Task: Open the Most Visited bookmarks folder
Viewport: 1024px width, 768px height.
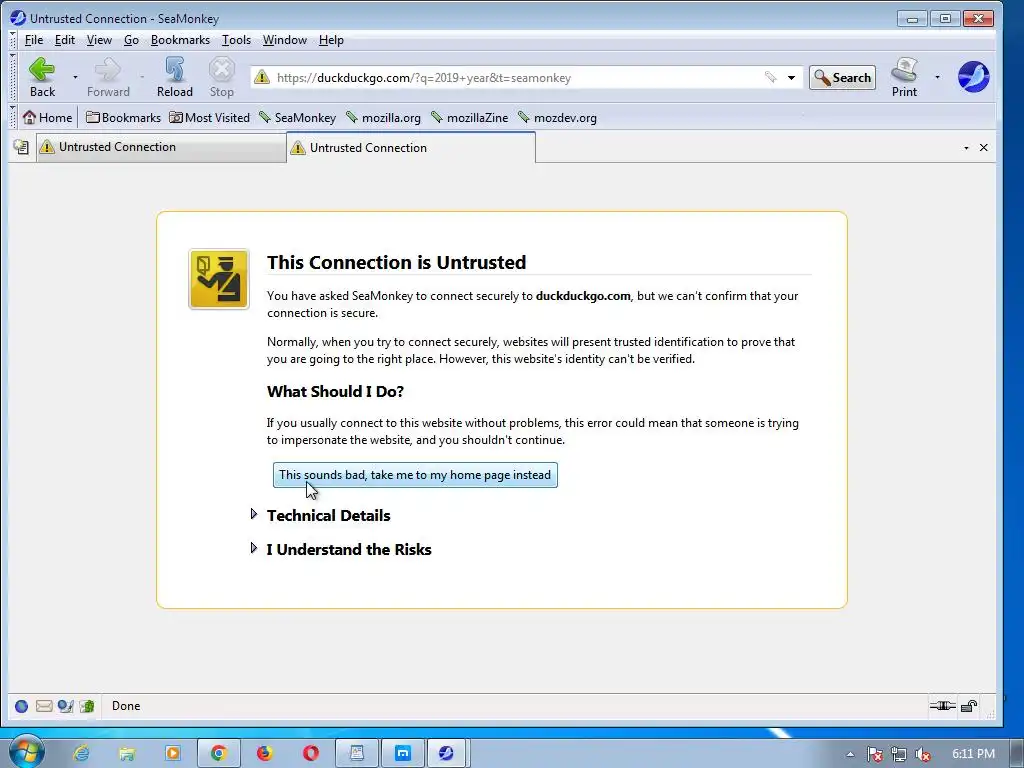Action: pyautogui.click(x=210, y=118)
